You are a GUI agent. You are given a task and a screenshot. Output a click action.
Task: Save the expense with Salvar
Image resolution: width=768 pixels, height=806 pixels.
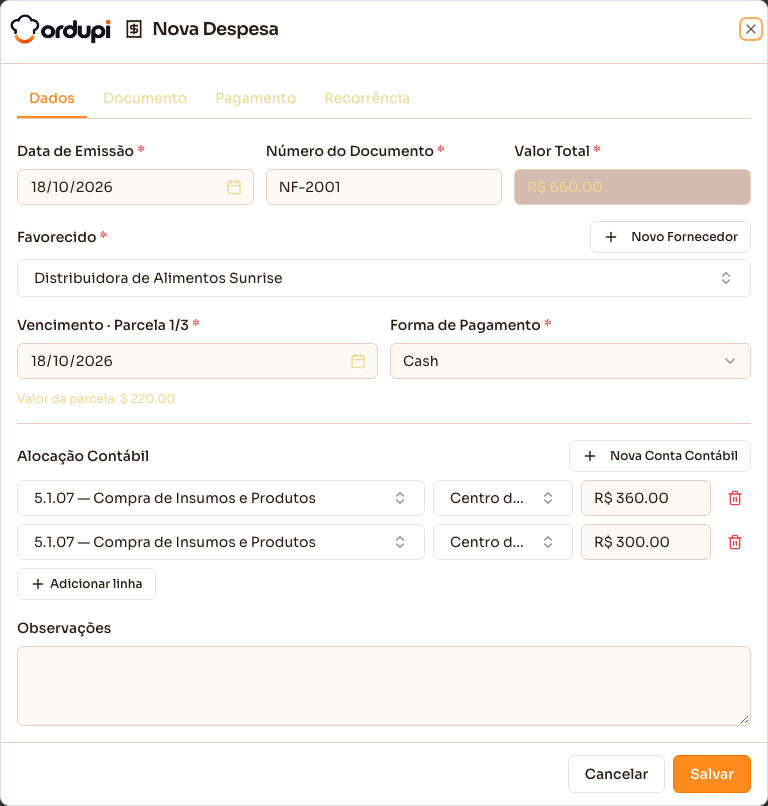(x=712, y=774)
